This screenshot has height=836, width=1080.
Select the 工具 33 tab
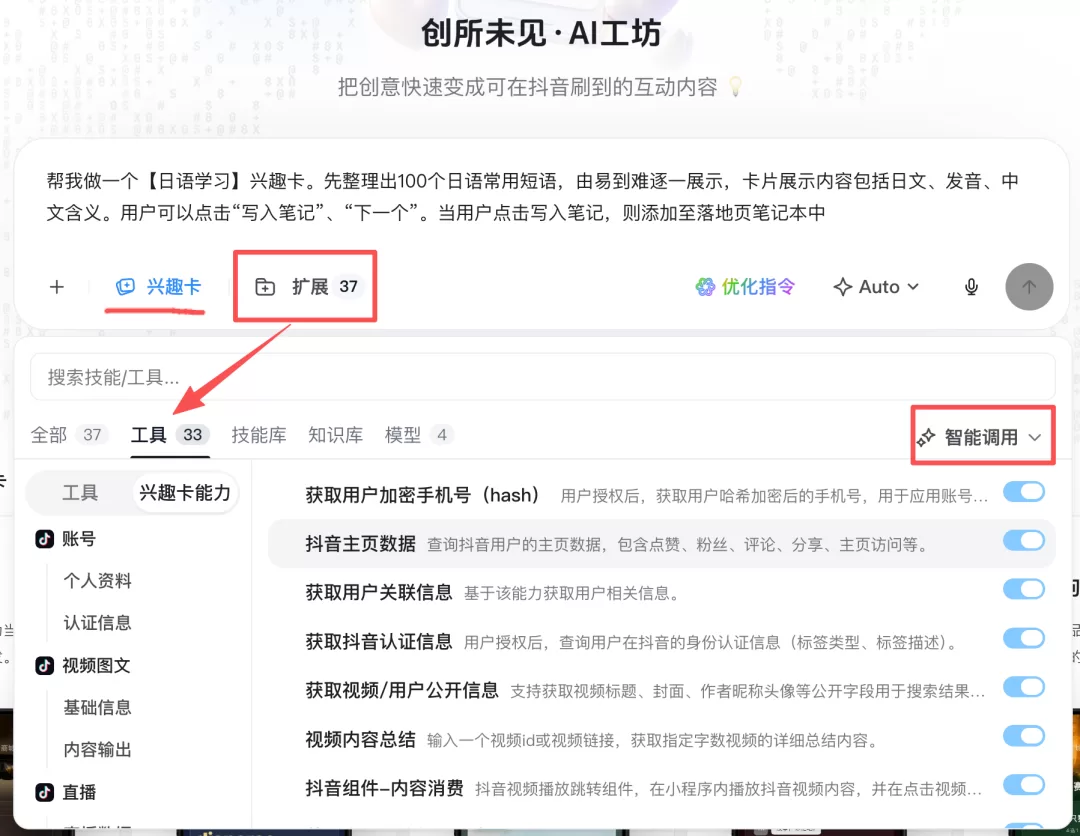pos(170,435)
